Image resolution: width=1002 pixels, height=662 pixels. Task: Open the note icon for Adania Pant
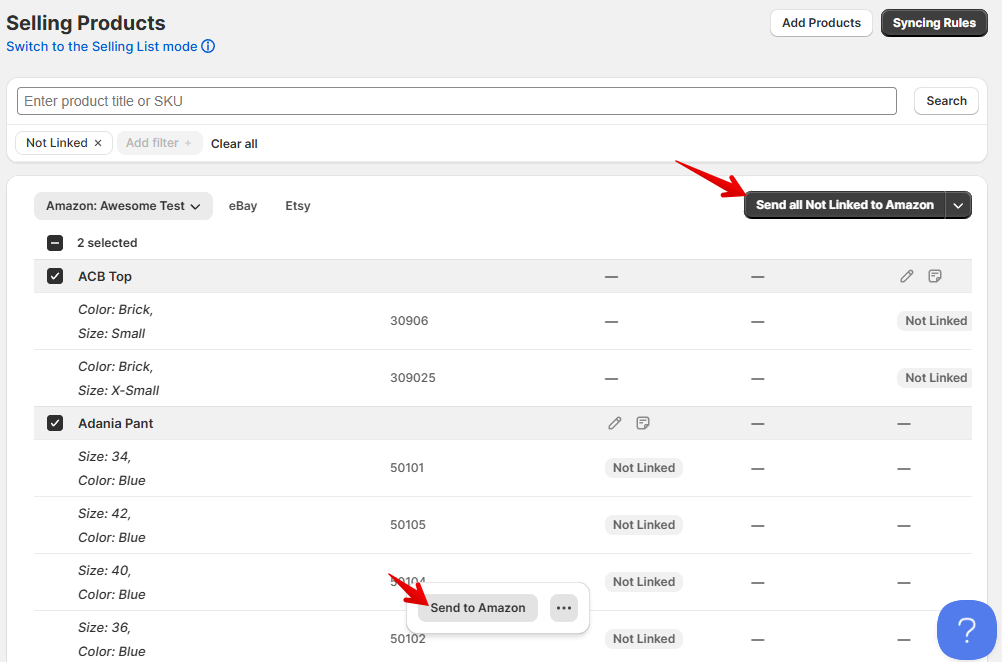click(x=643, y=423)
